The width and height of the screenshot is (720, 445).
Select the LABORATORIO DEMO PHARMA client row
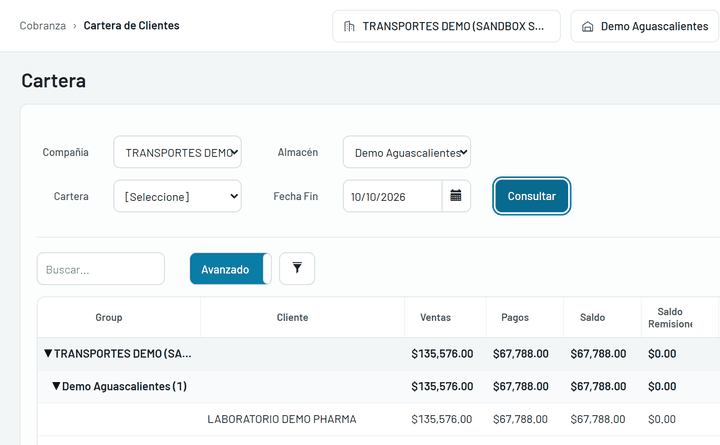coord(378,419)
